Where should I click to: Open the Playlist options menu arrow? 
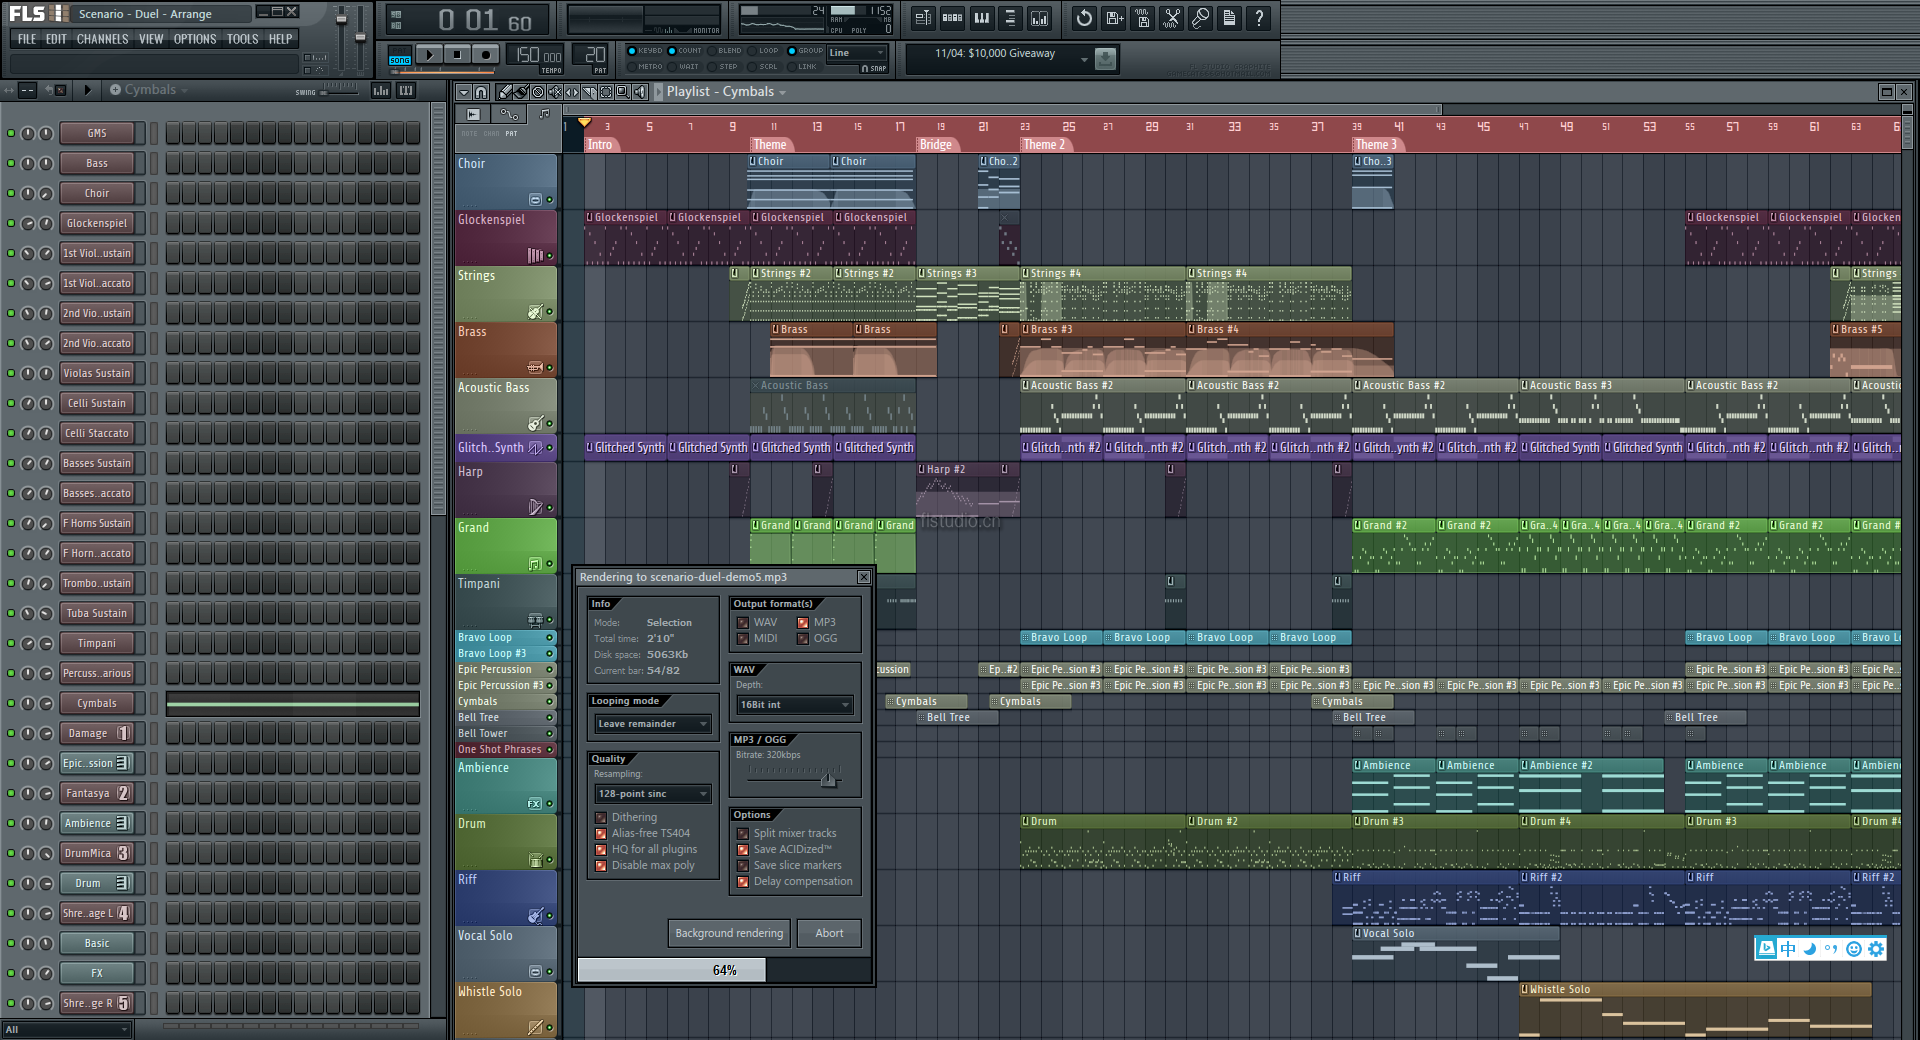click(x=464, y=92)
